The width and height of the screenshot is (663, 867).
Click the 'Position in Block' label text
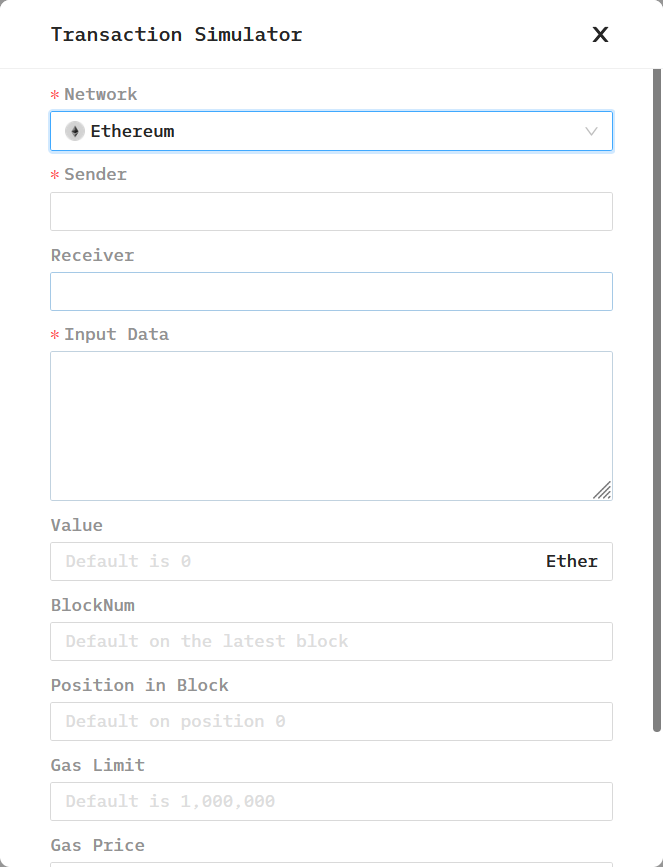139,685
